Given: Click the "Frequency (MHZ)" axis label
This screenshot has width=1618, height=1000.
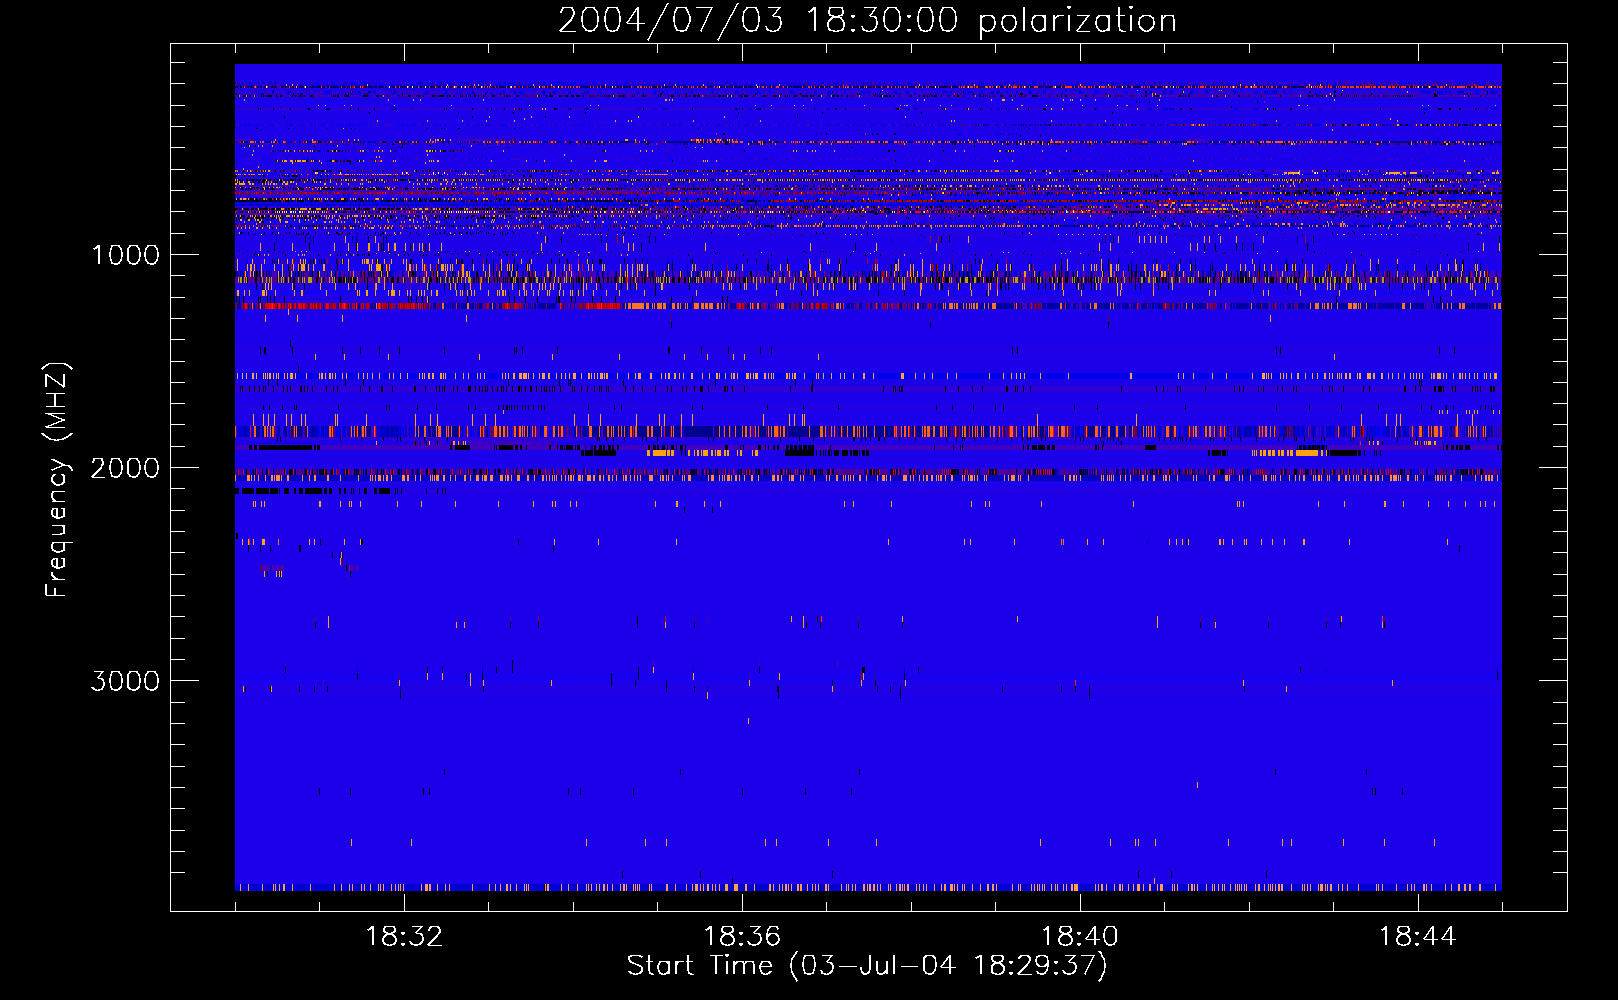Looking at the screenshot, I should coord(57,480).
